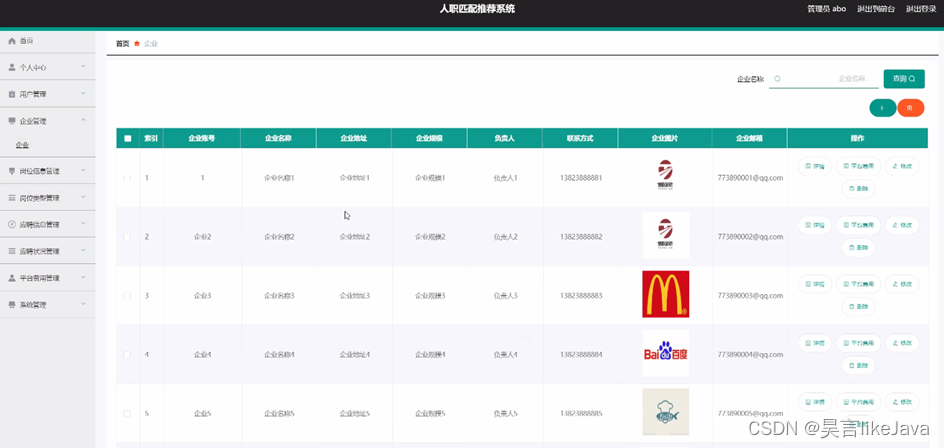
Task: Open 平台费用 for 企业4 row
Action: coord(858,343)
